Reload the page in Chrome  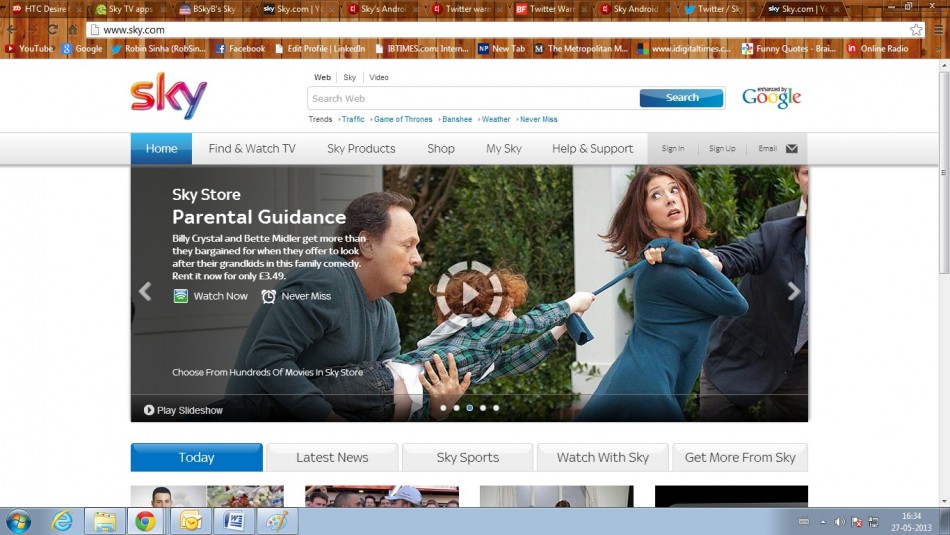(53, 30)
